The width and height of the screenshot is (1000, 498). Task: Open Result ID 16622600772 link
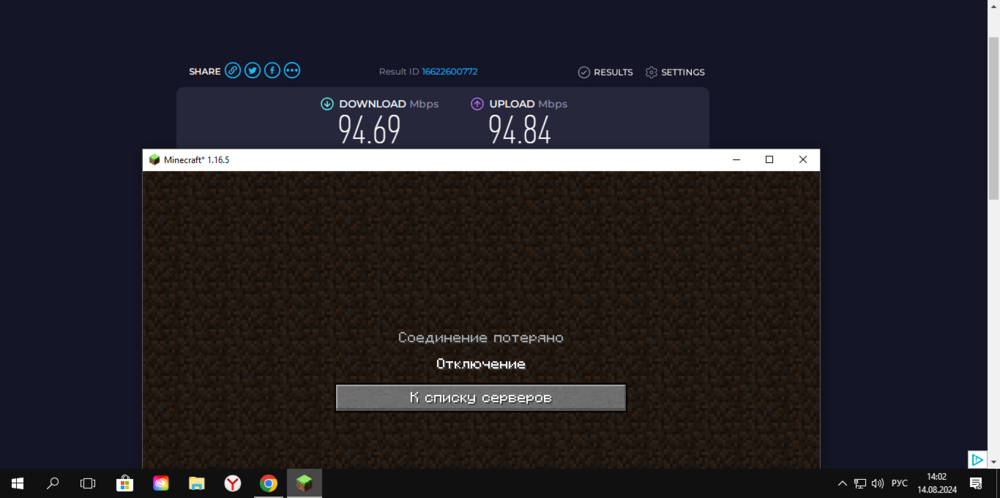tap(450, 71)
